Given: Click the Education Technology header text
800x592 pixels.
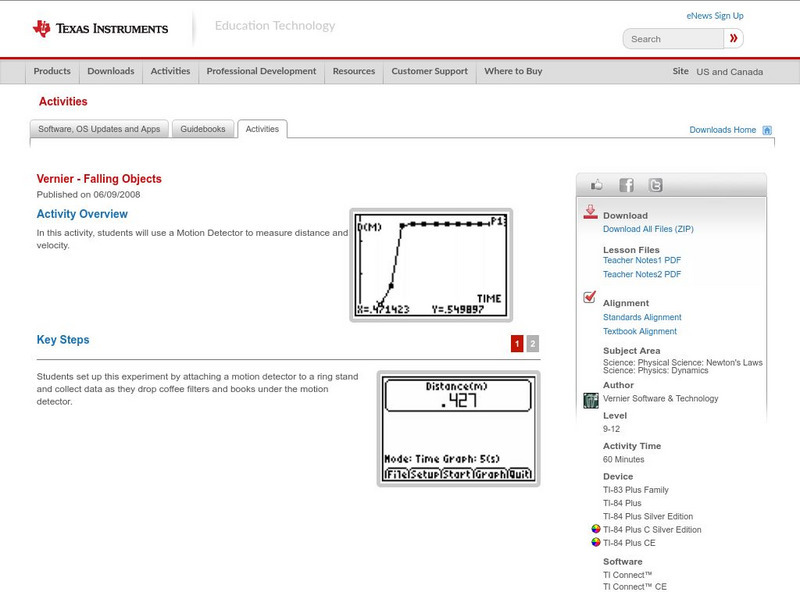Looking at the screenshot, I should (x=274, y=26).
